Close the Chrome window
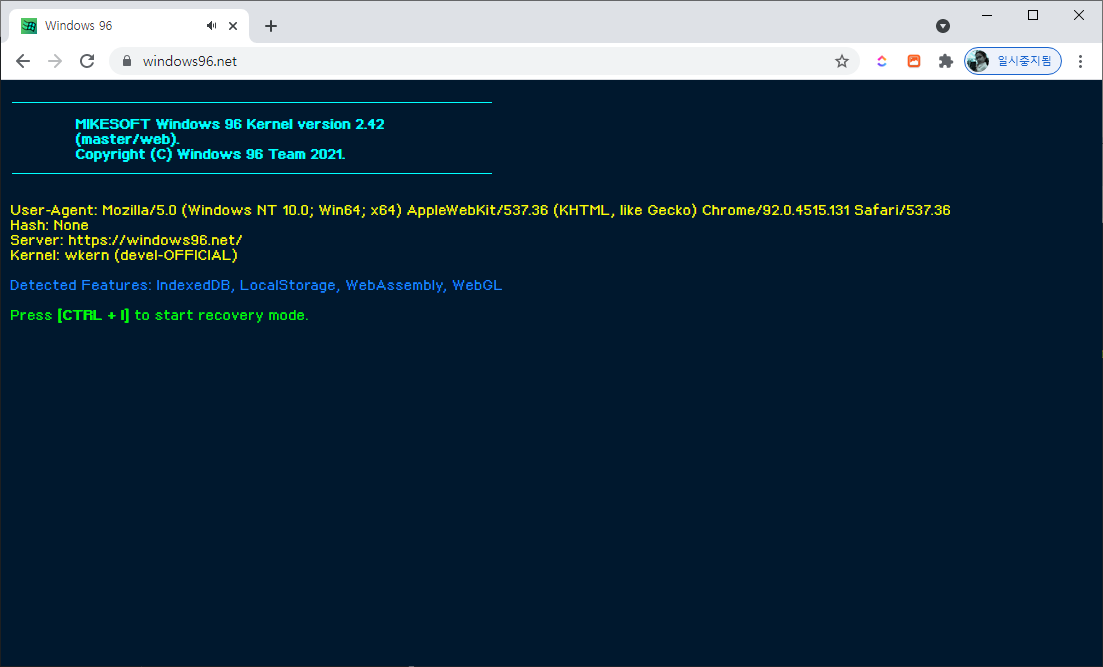The image size is (1103, 667). [1078, 15]
